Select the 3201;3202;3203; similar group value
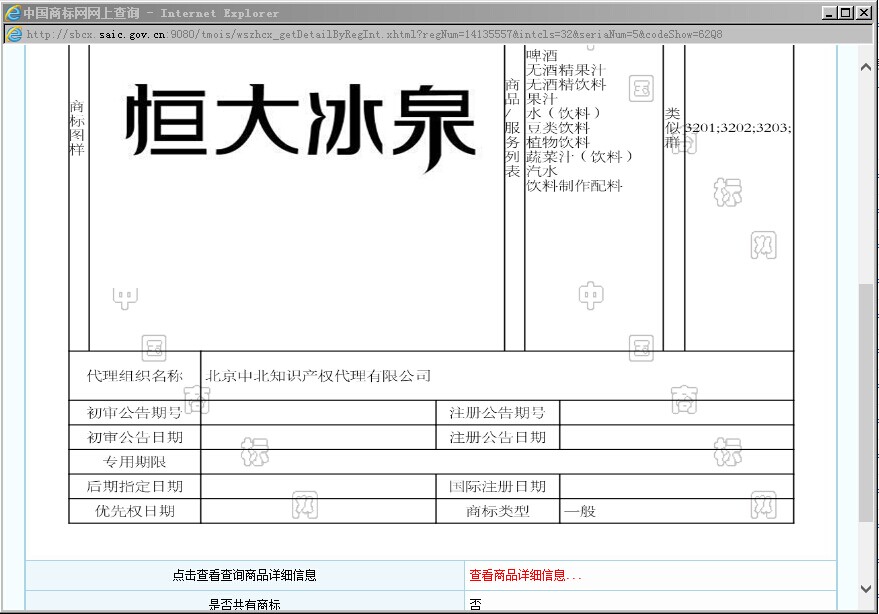 click(x=738, y=128)
